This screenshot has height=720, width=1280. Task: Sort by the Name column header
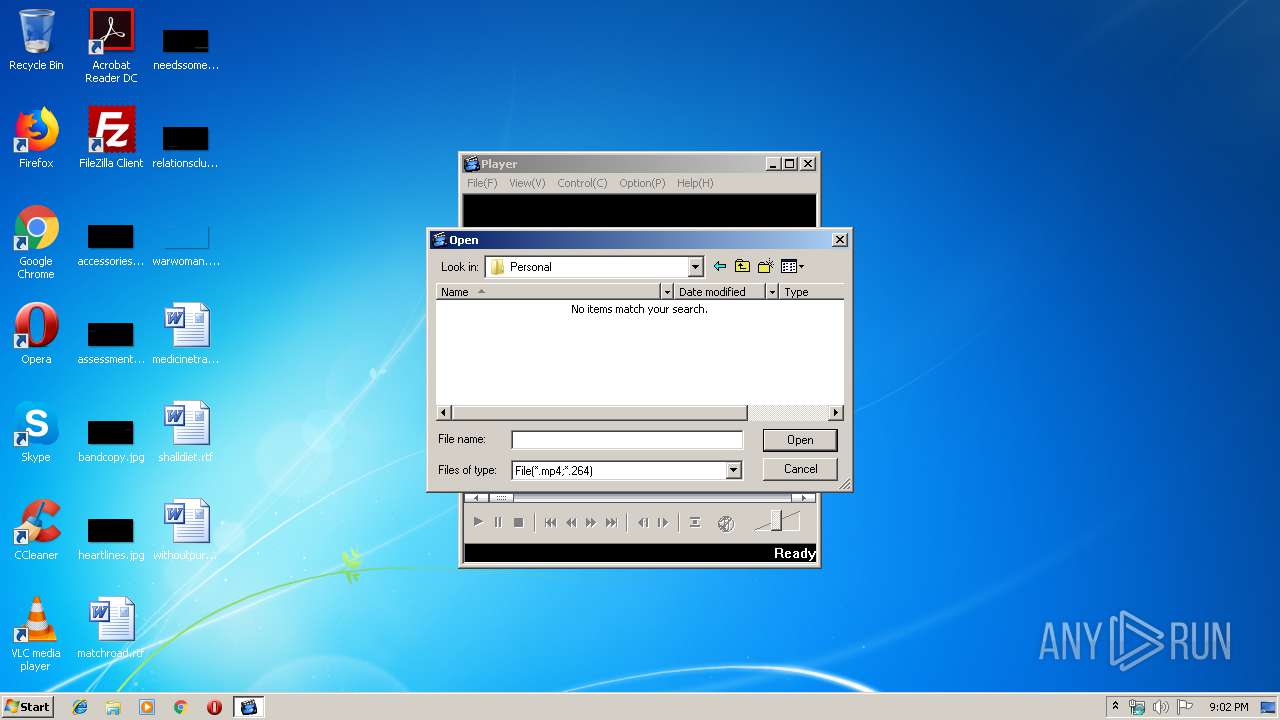pyautogui.click(x=548, y=292)
